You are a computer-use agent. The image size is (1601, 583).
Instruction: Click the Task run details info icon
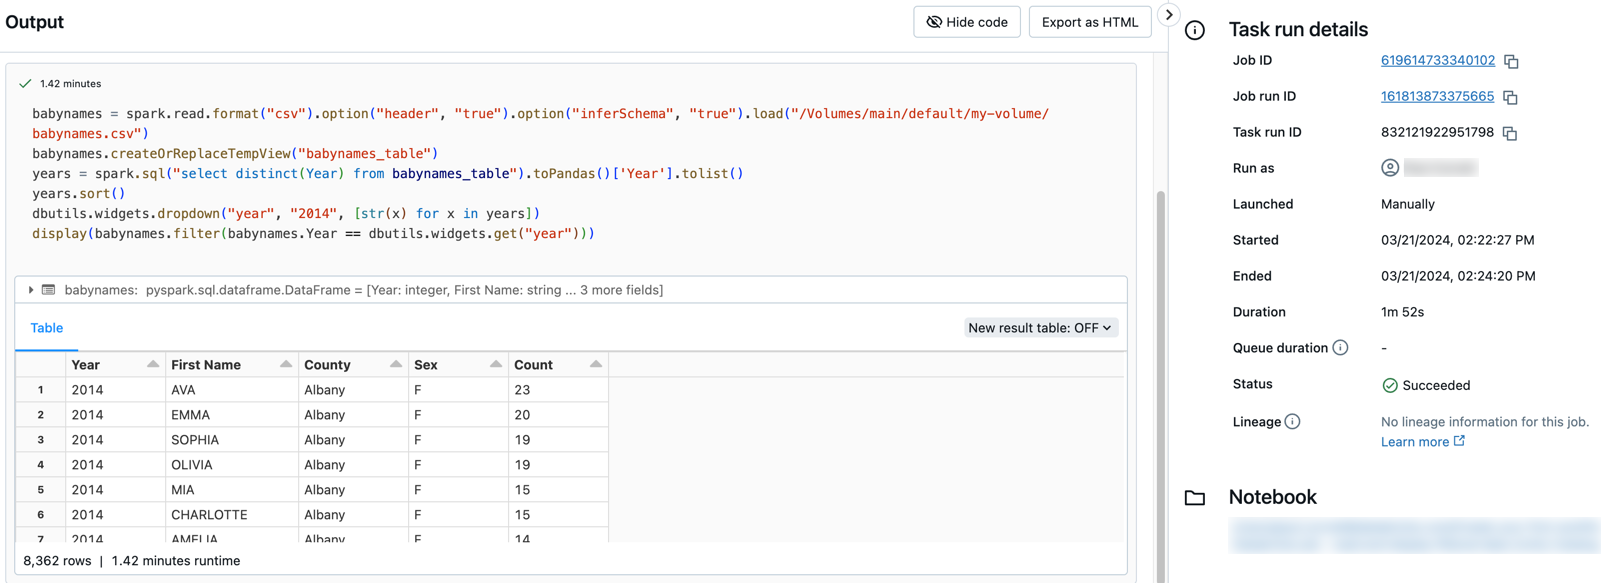(x=1195, y=30)
